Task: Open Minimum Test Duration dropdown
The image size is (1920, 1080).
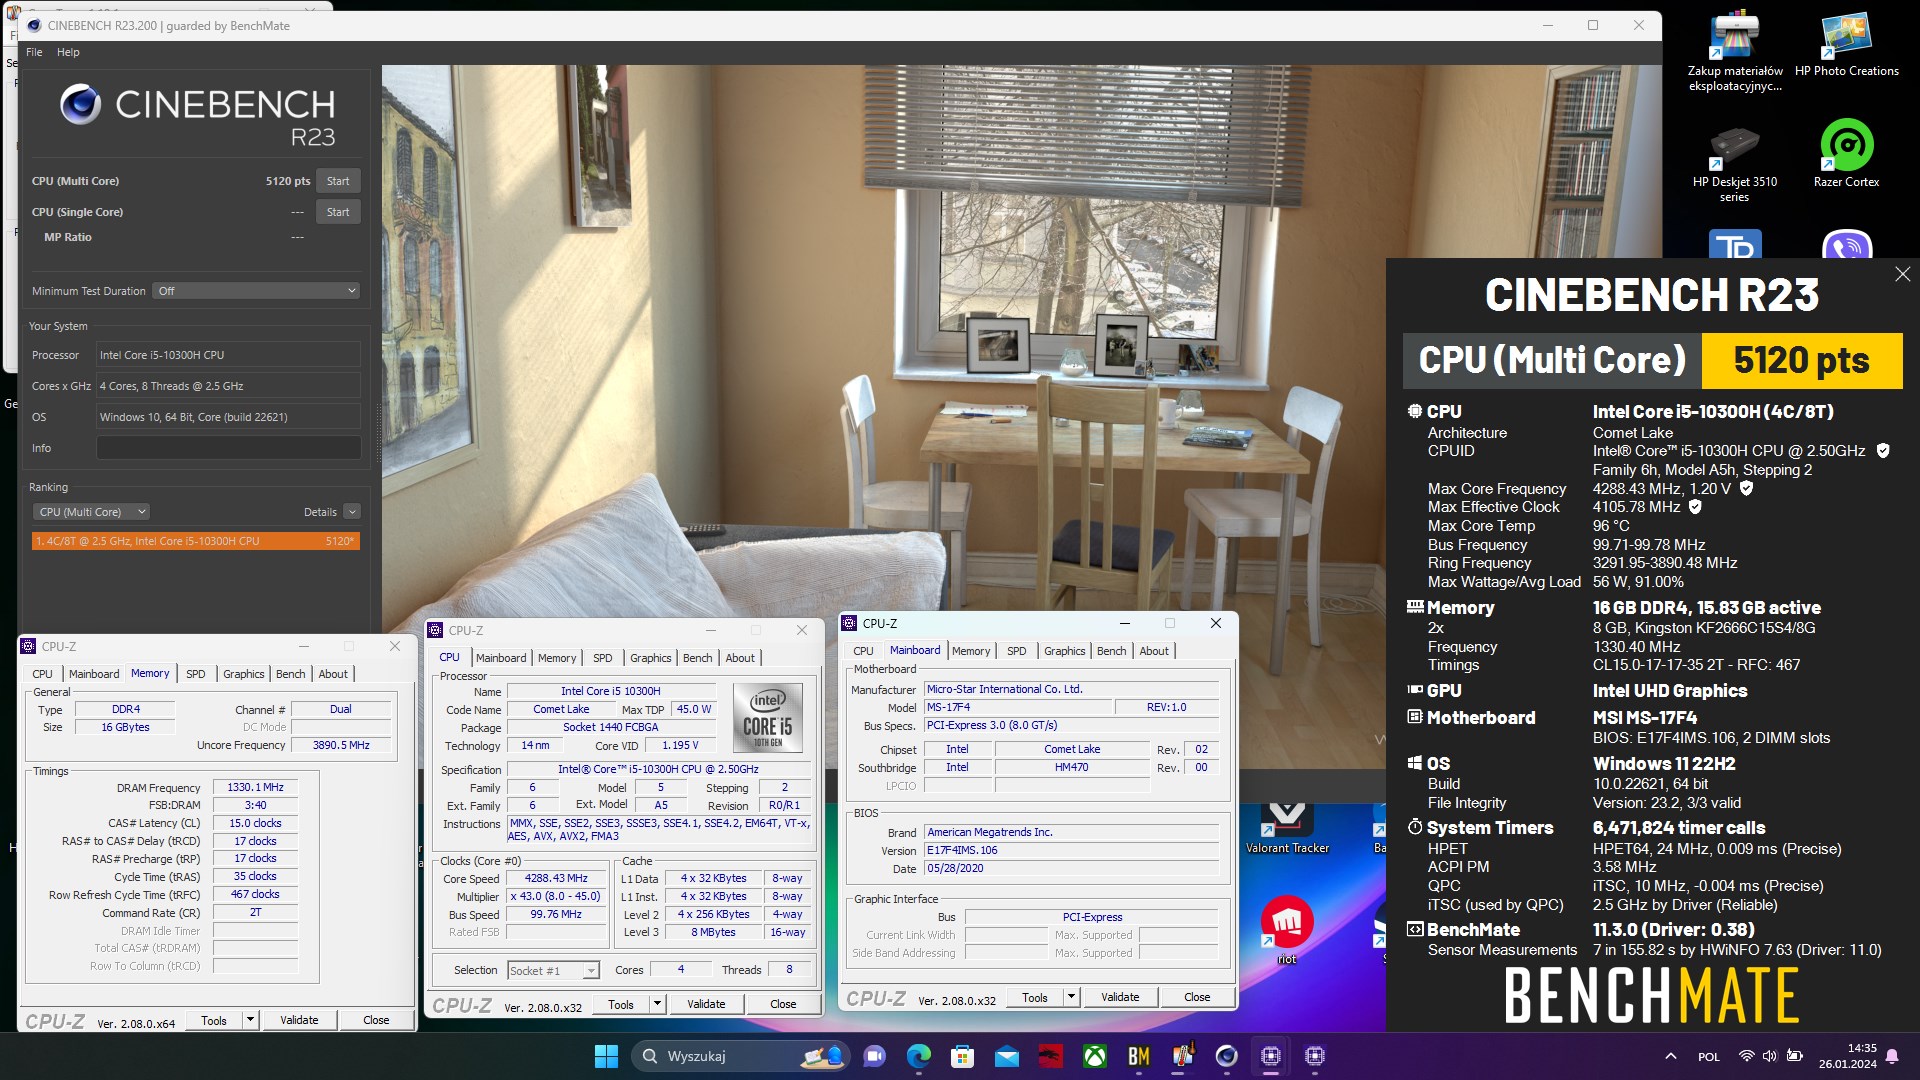Action: tap(257, 291)
